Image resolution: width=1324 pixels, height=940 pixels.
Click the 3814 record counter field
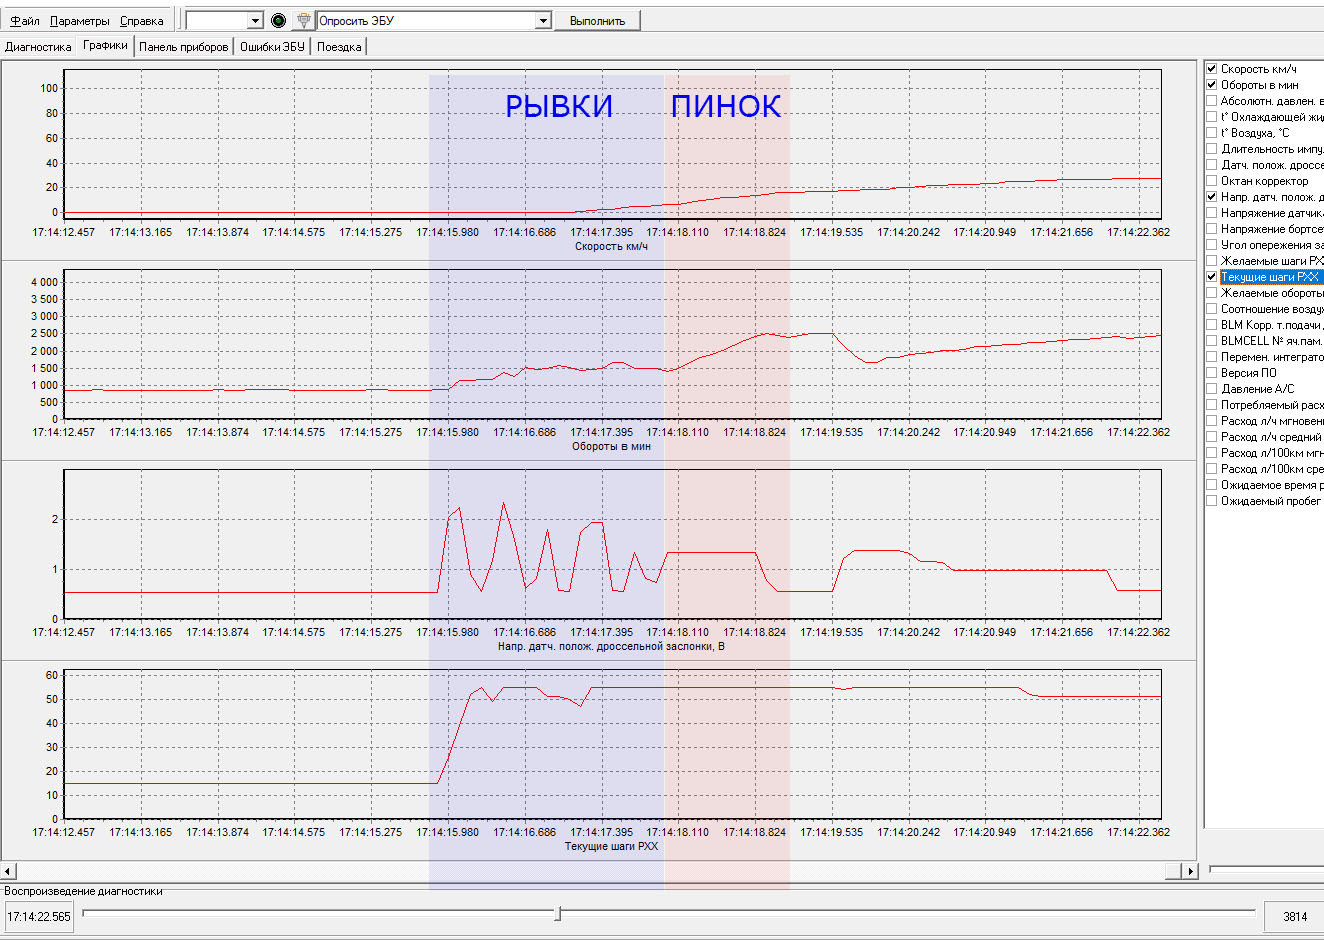point(1295,916)
